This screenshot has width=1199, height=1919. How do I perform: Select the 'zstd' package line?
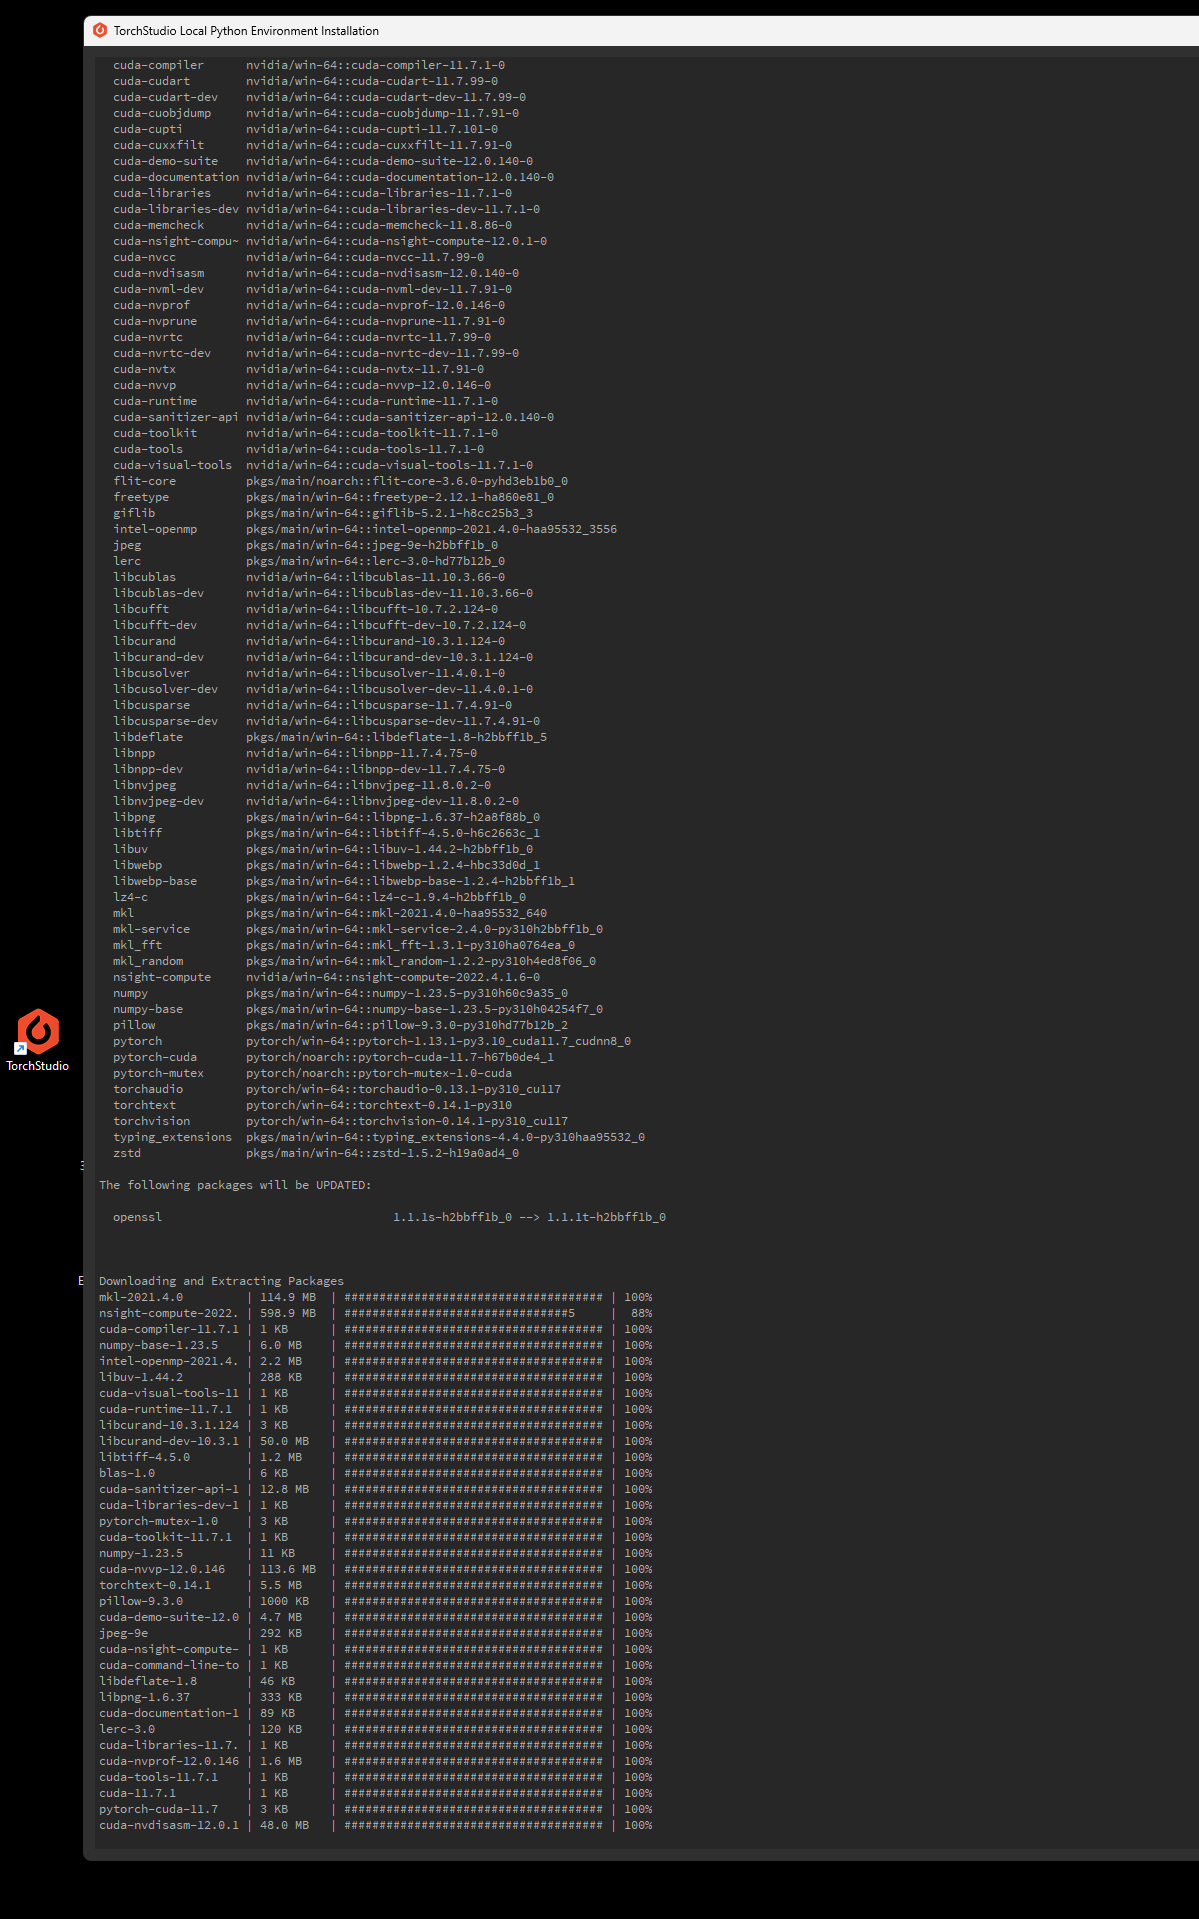pos(316,1153)
